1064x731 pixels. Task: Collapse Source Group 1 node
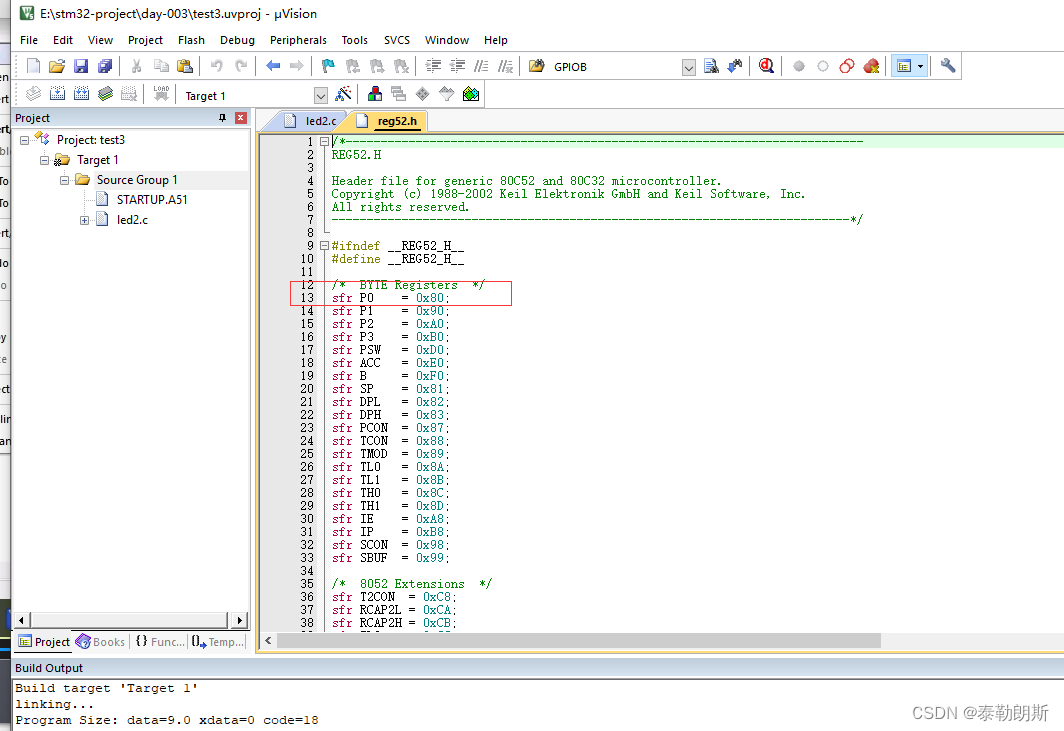[64, 180]
